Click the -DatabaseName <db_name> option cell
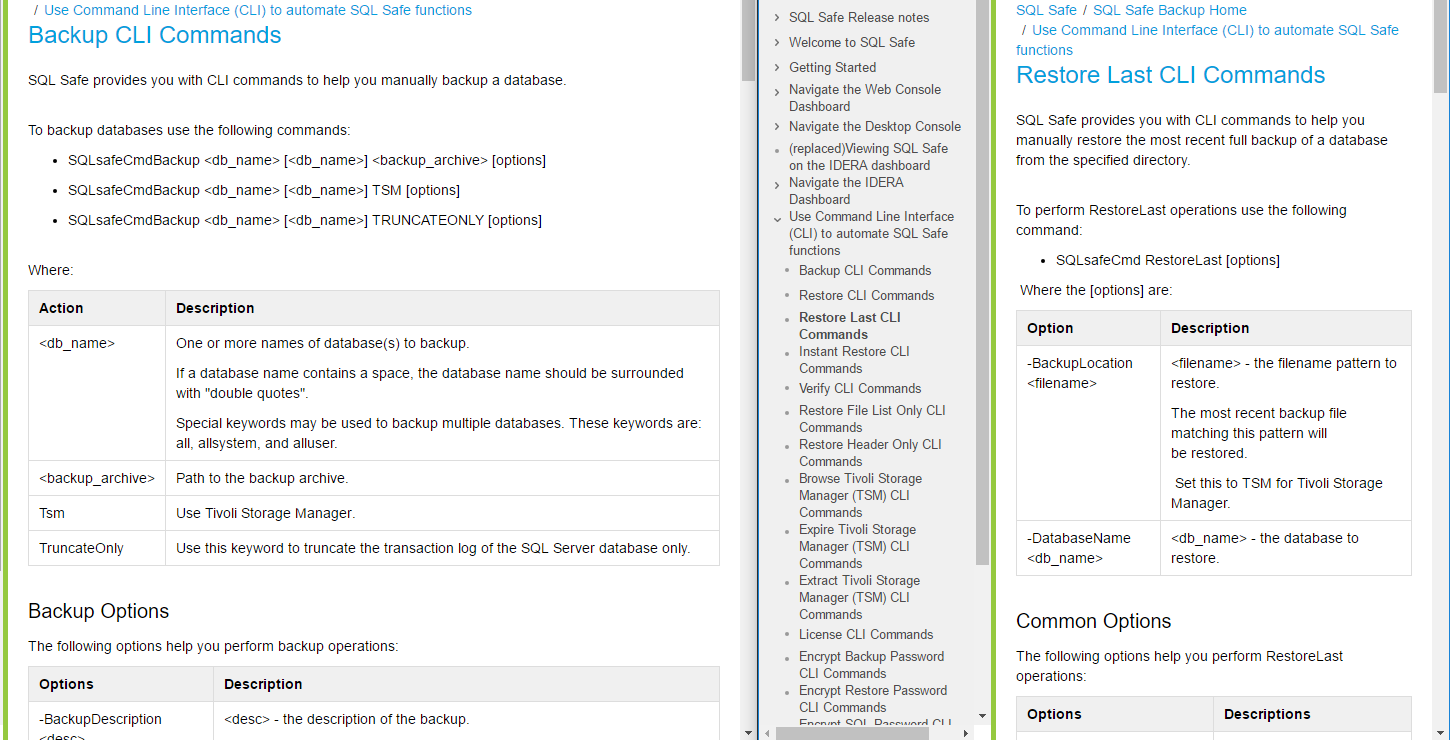The height and width of the screenshot is (740, 1450). pos(1088,548)
